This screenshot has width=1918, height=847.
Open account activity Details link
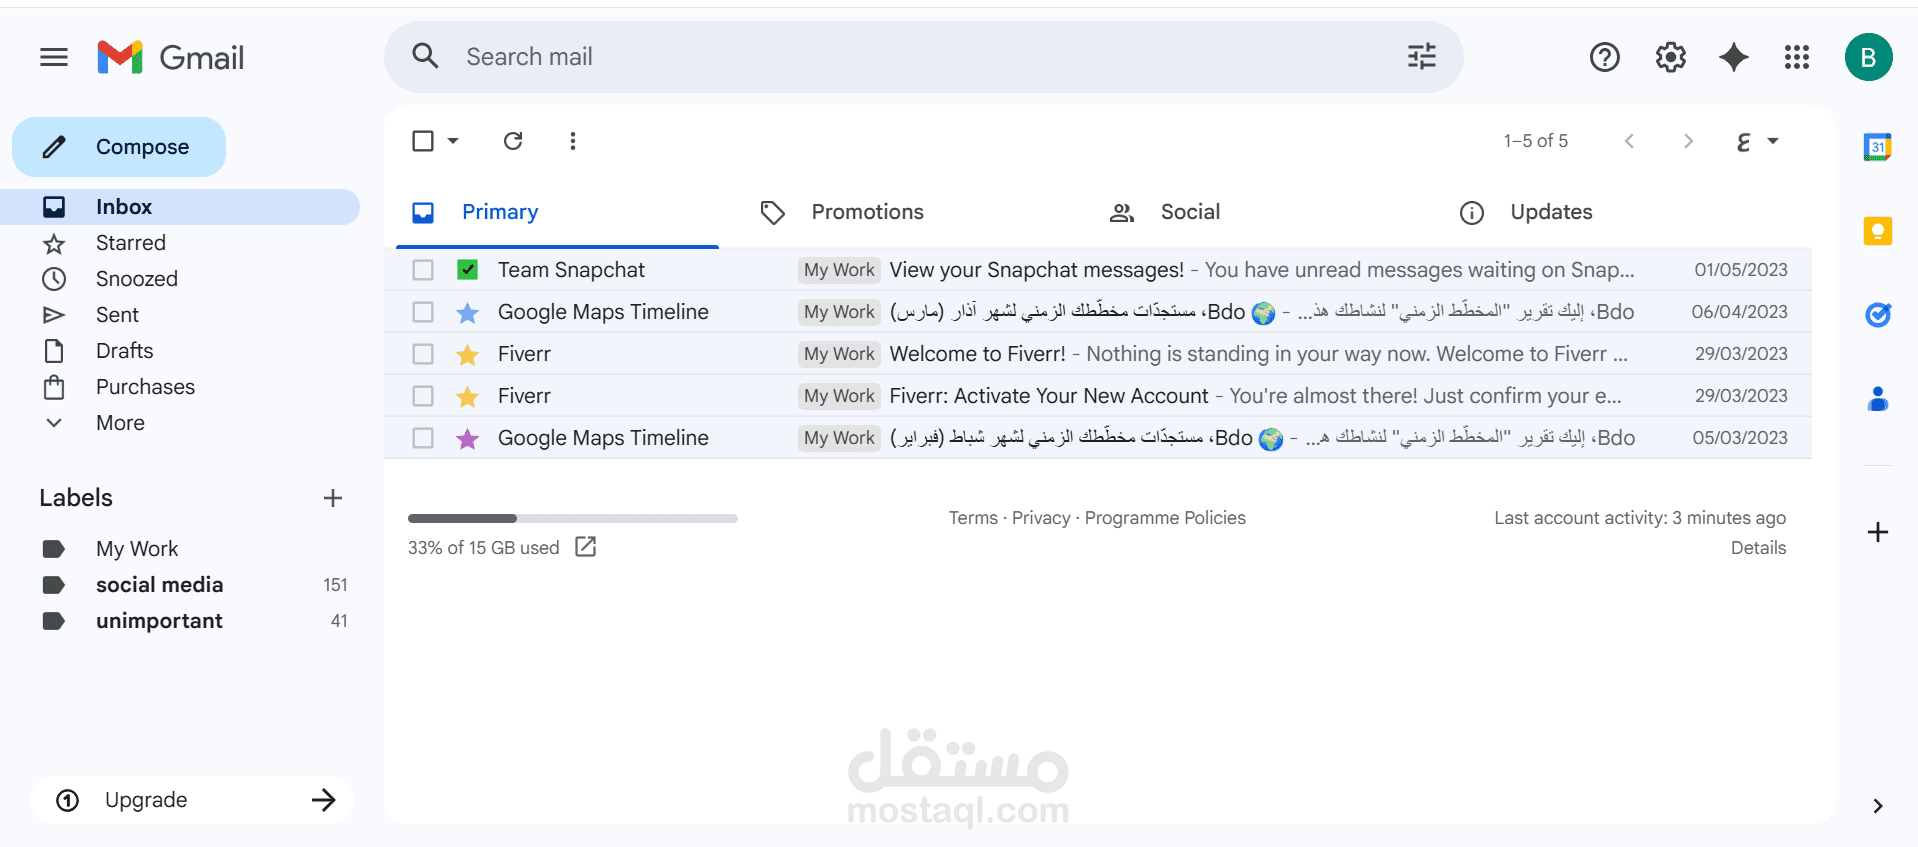tap(1758, 548)
